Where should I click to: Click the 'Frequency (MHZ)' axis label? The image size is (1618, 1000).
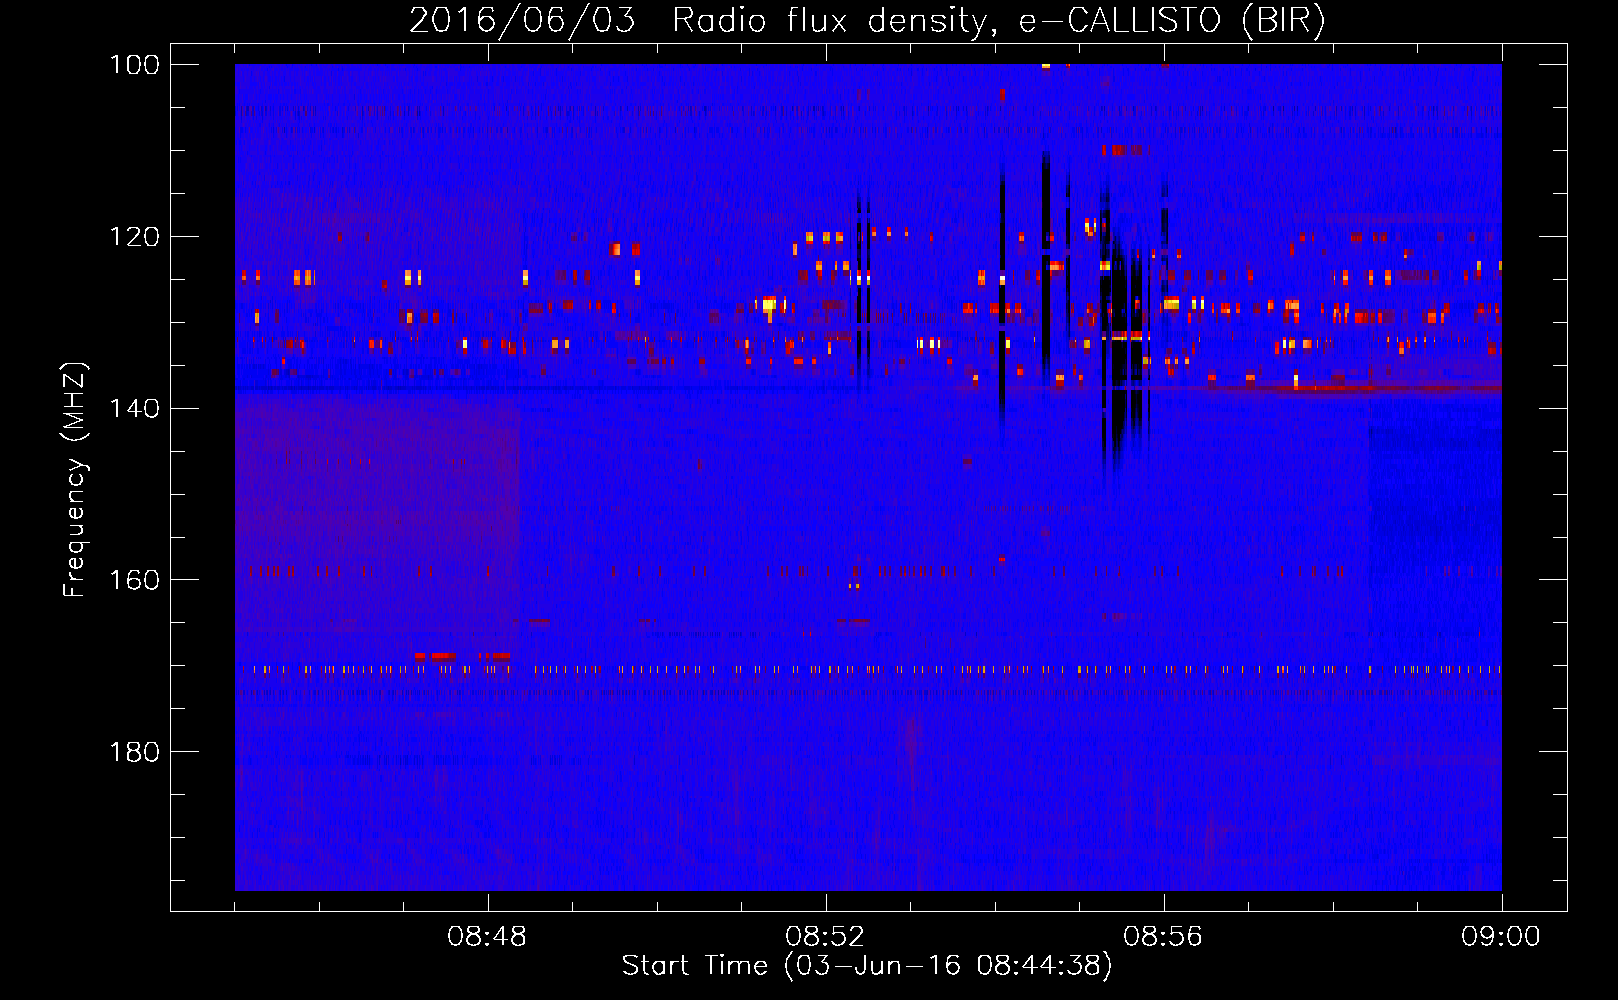click(x=75, y=480)
